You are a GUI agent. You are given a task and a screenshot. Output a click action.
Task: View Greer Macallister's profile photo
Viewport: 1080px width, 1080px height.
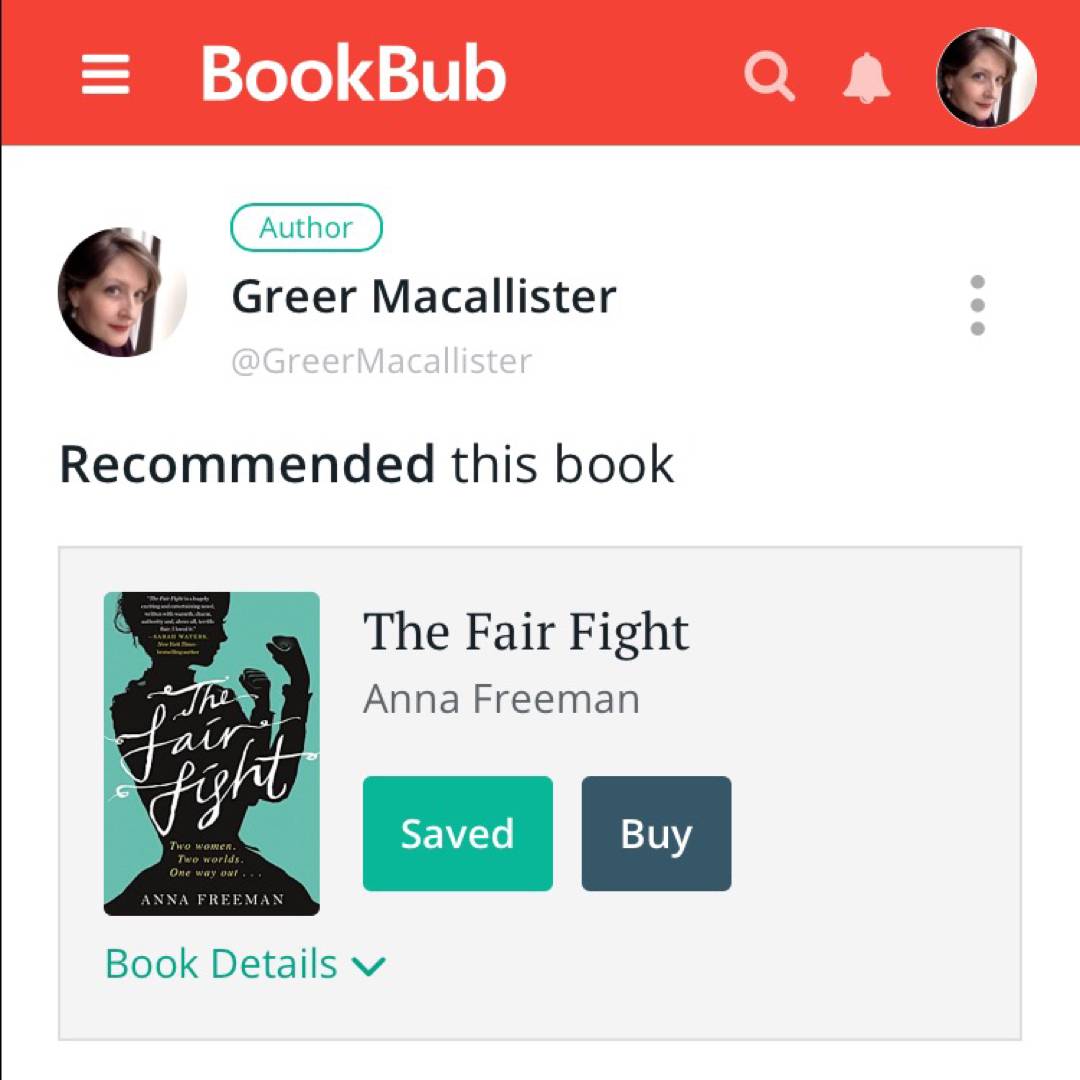click(122, 292)
